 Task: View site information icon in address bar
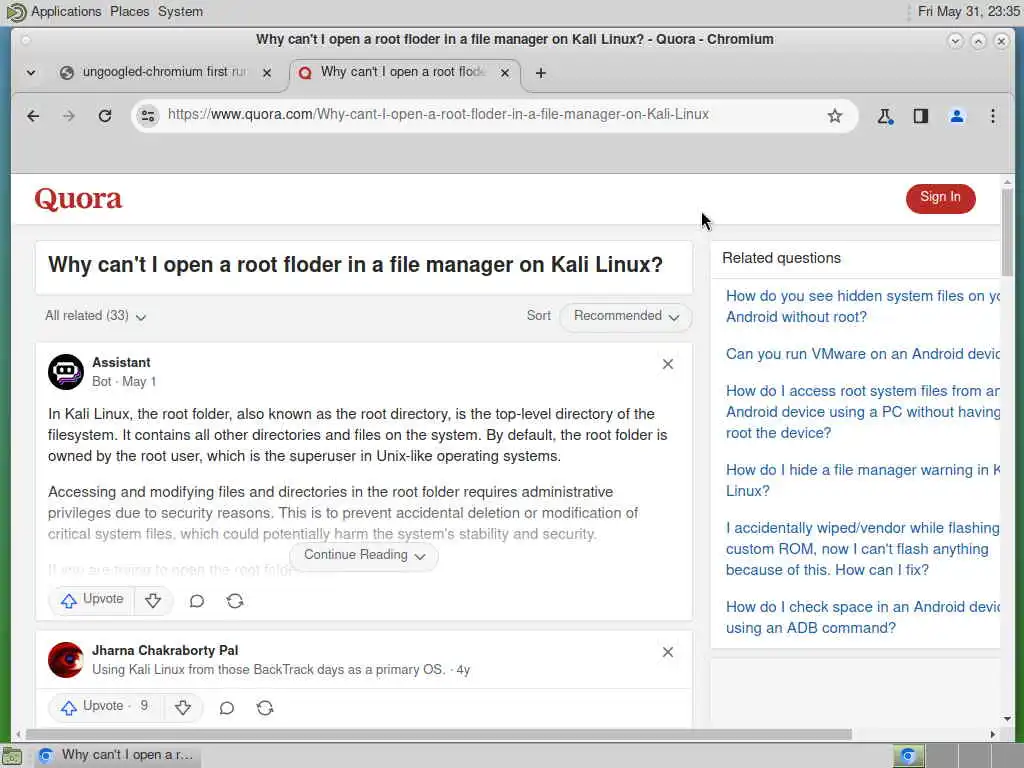[x=148, y=116]
